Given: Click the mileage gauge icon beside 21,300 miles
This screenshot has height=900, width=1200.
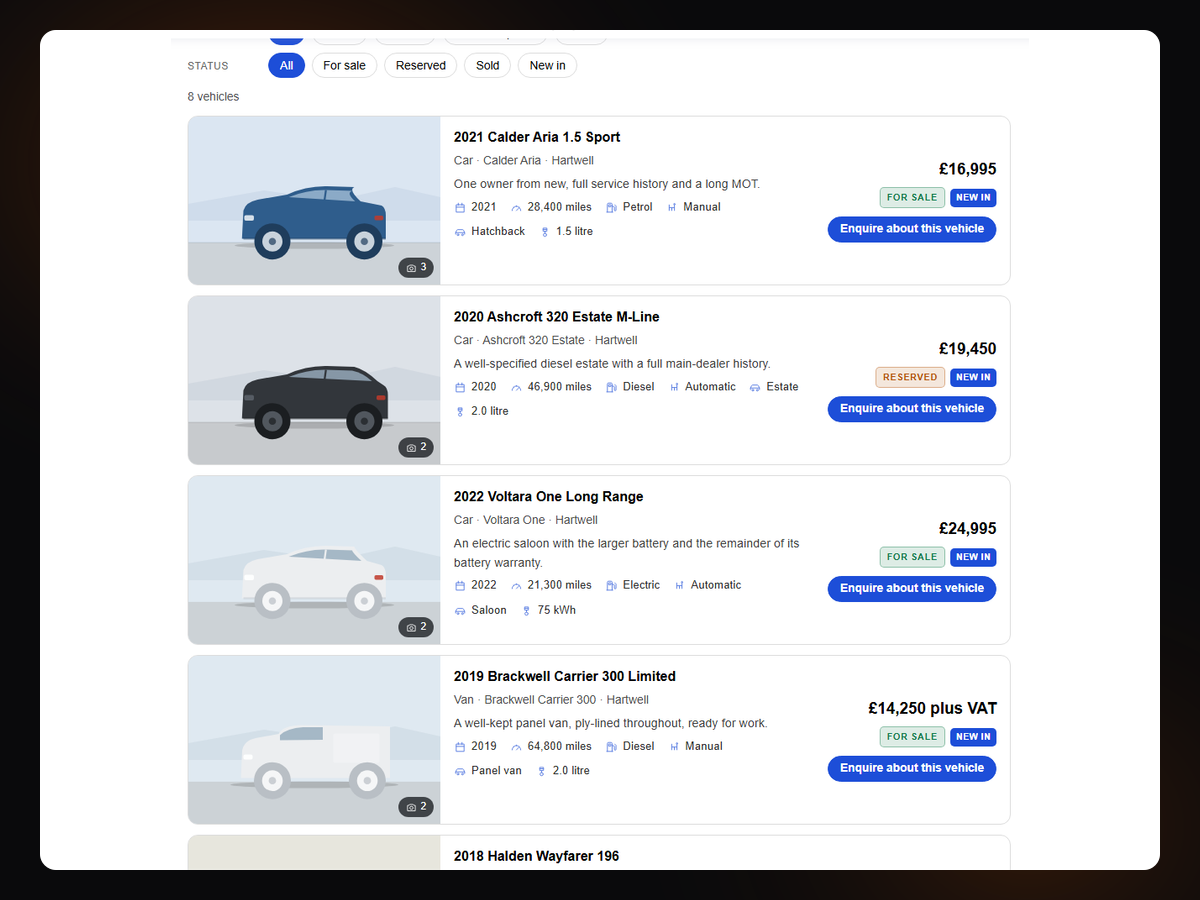Looking at the screenshot, I should [516, 586].
